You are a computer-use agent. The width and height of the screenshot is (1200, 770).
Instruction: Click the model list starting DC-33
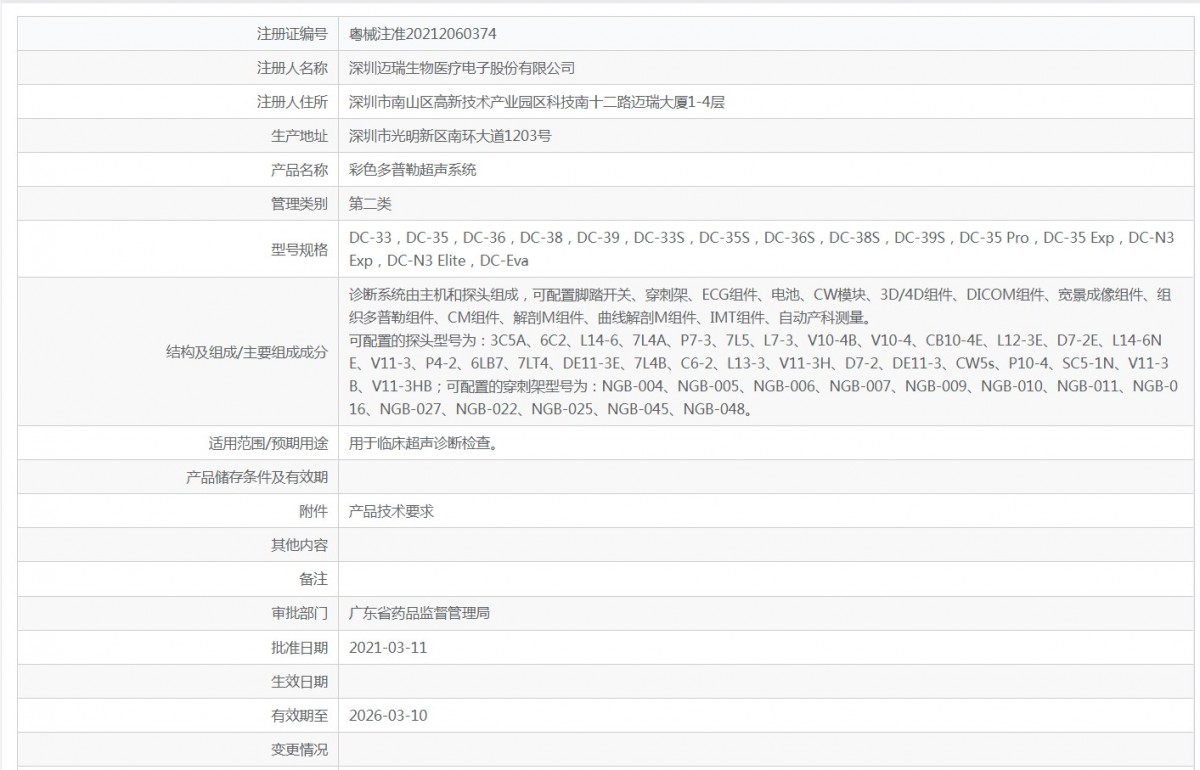pyautogui.click(x=762, y=250)
